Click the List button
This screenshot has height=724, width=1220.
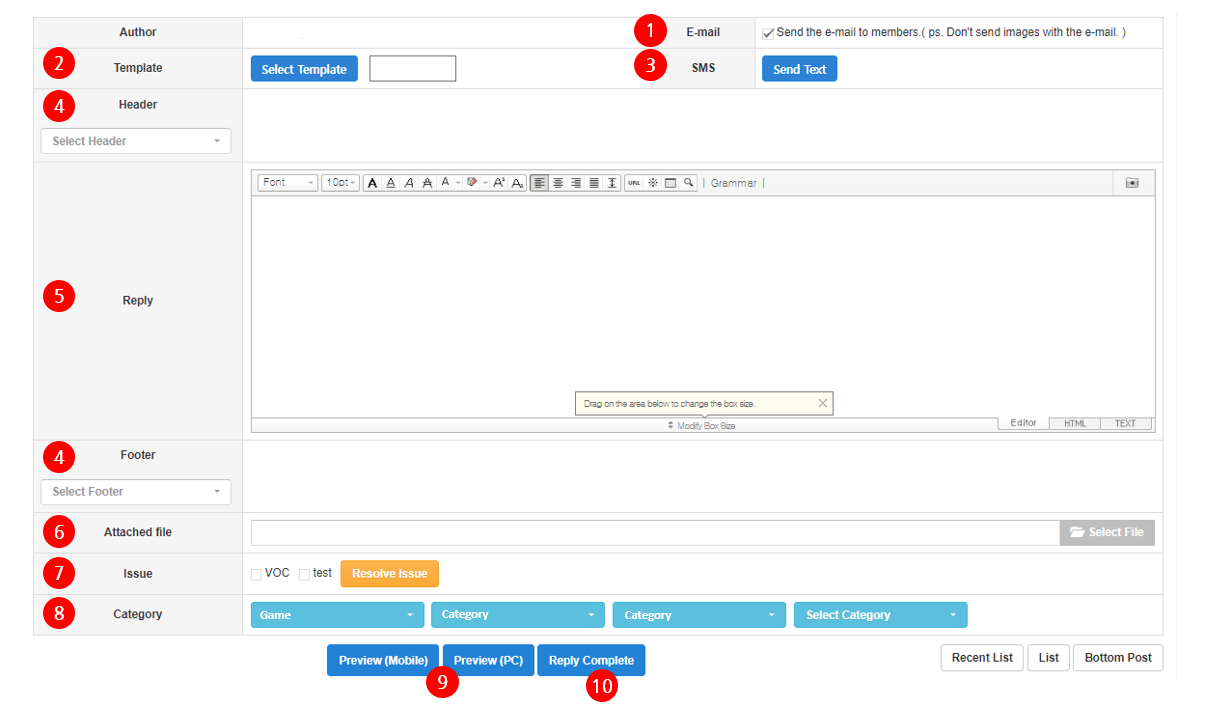(x=1048, y=658)
